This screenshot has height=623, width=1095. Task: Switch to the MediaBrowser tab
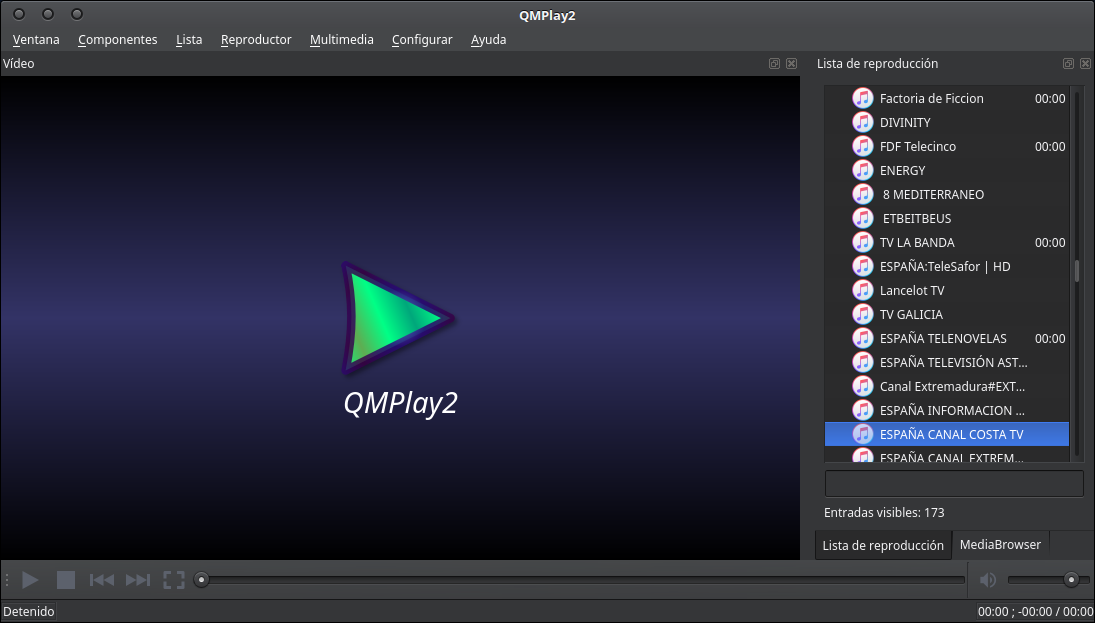pos(1000,545)
